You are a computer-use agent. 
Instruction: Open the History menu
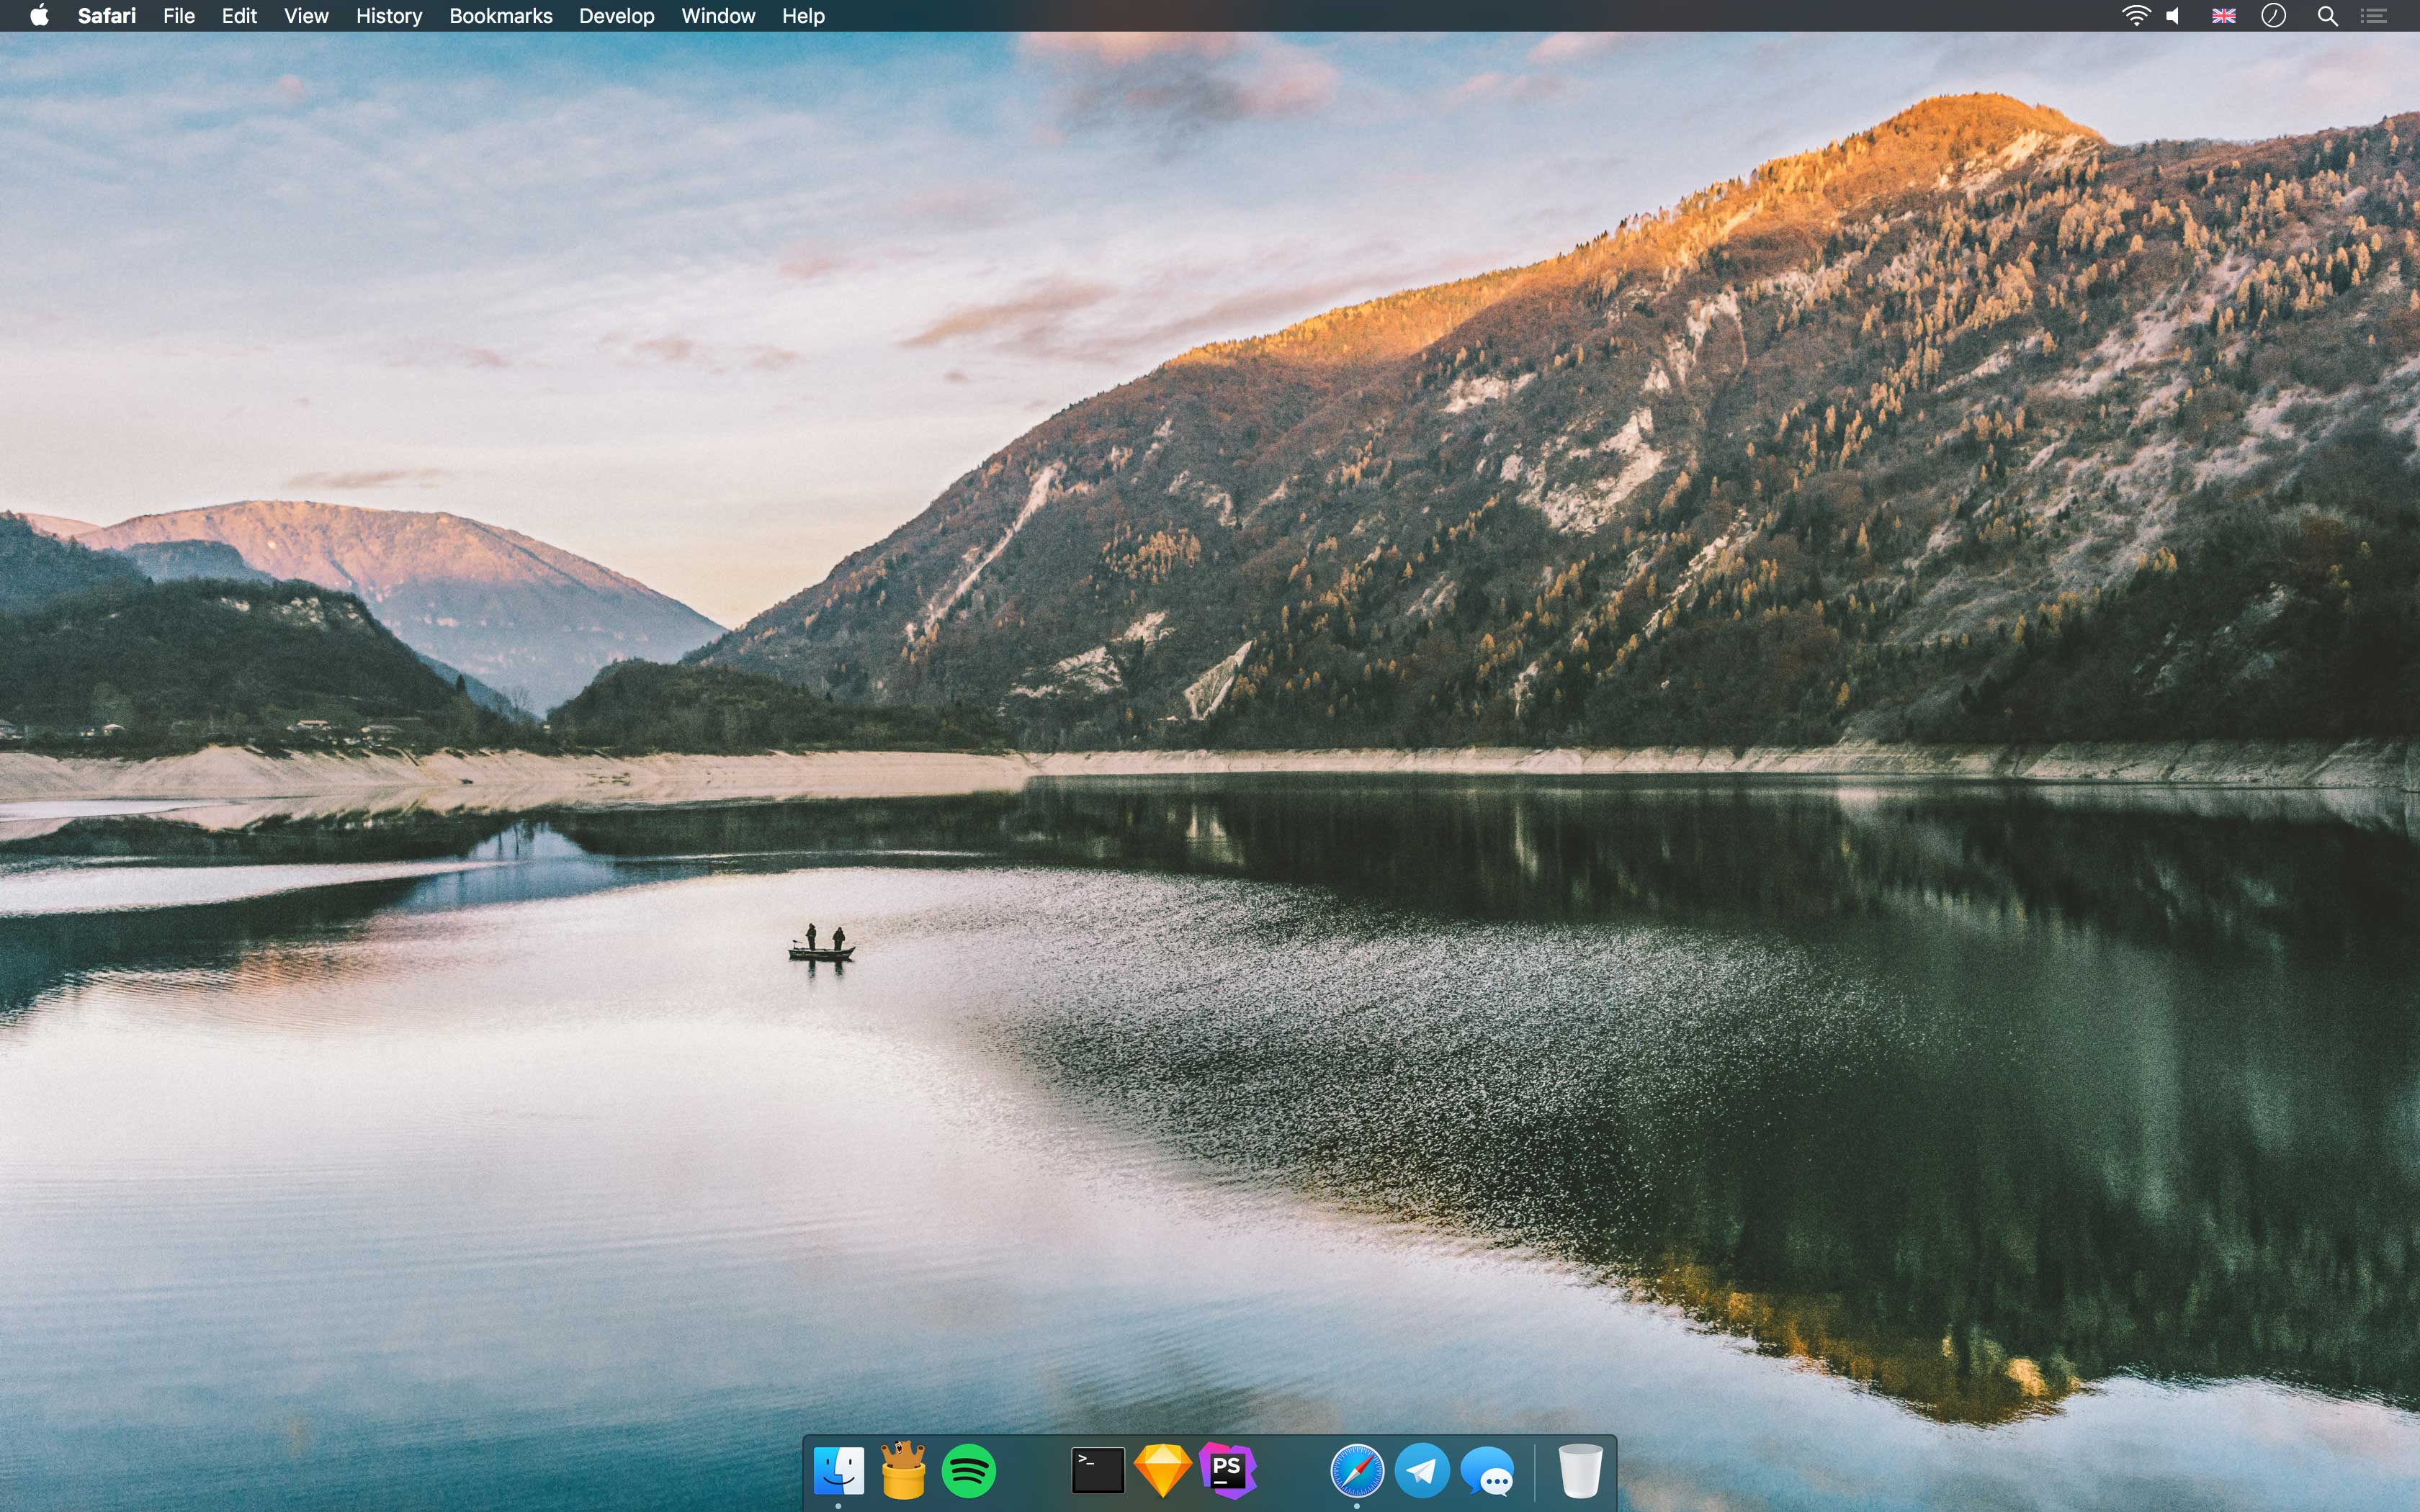coord(388,16)
